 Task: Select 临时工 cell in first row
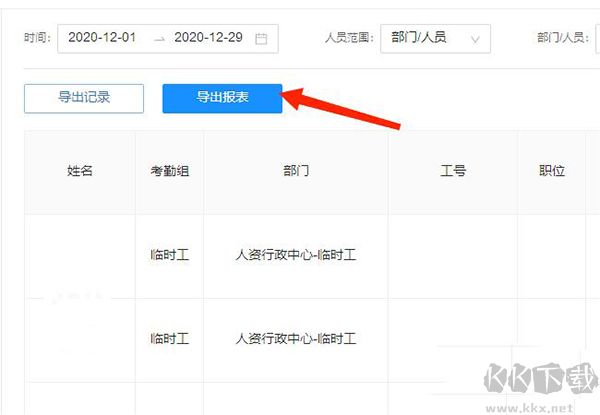click(170, 255)
